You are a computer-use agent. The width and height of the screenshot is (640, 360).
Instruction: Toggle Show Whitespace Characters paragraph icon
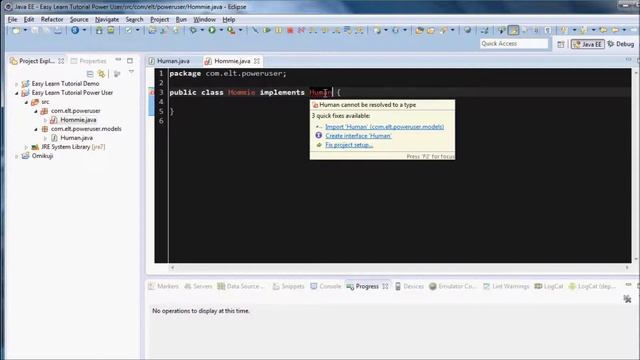coord(548,30)
